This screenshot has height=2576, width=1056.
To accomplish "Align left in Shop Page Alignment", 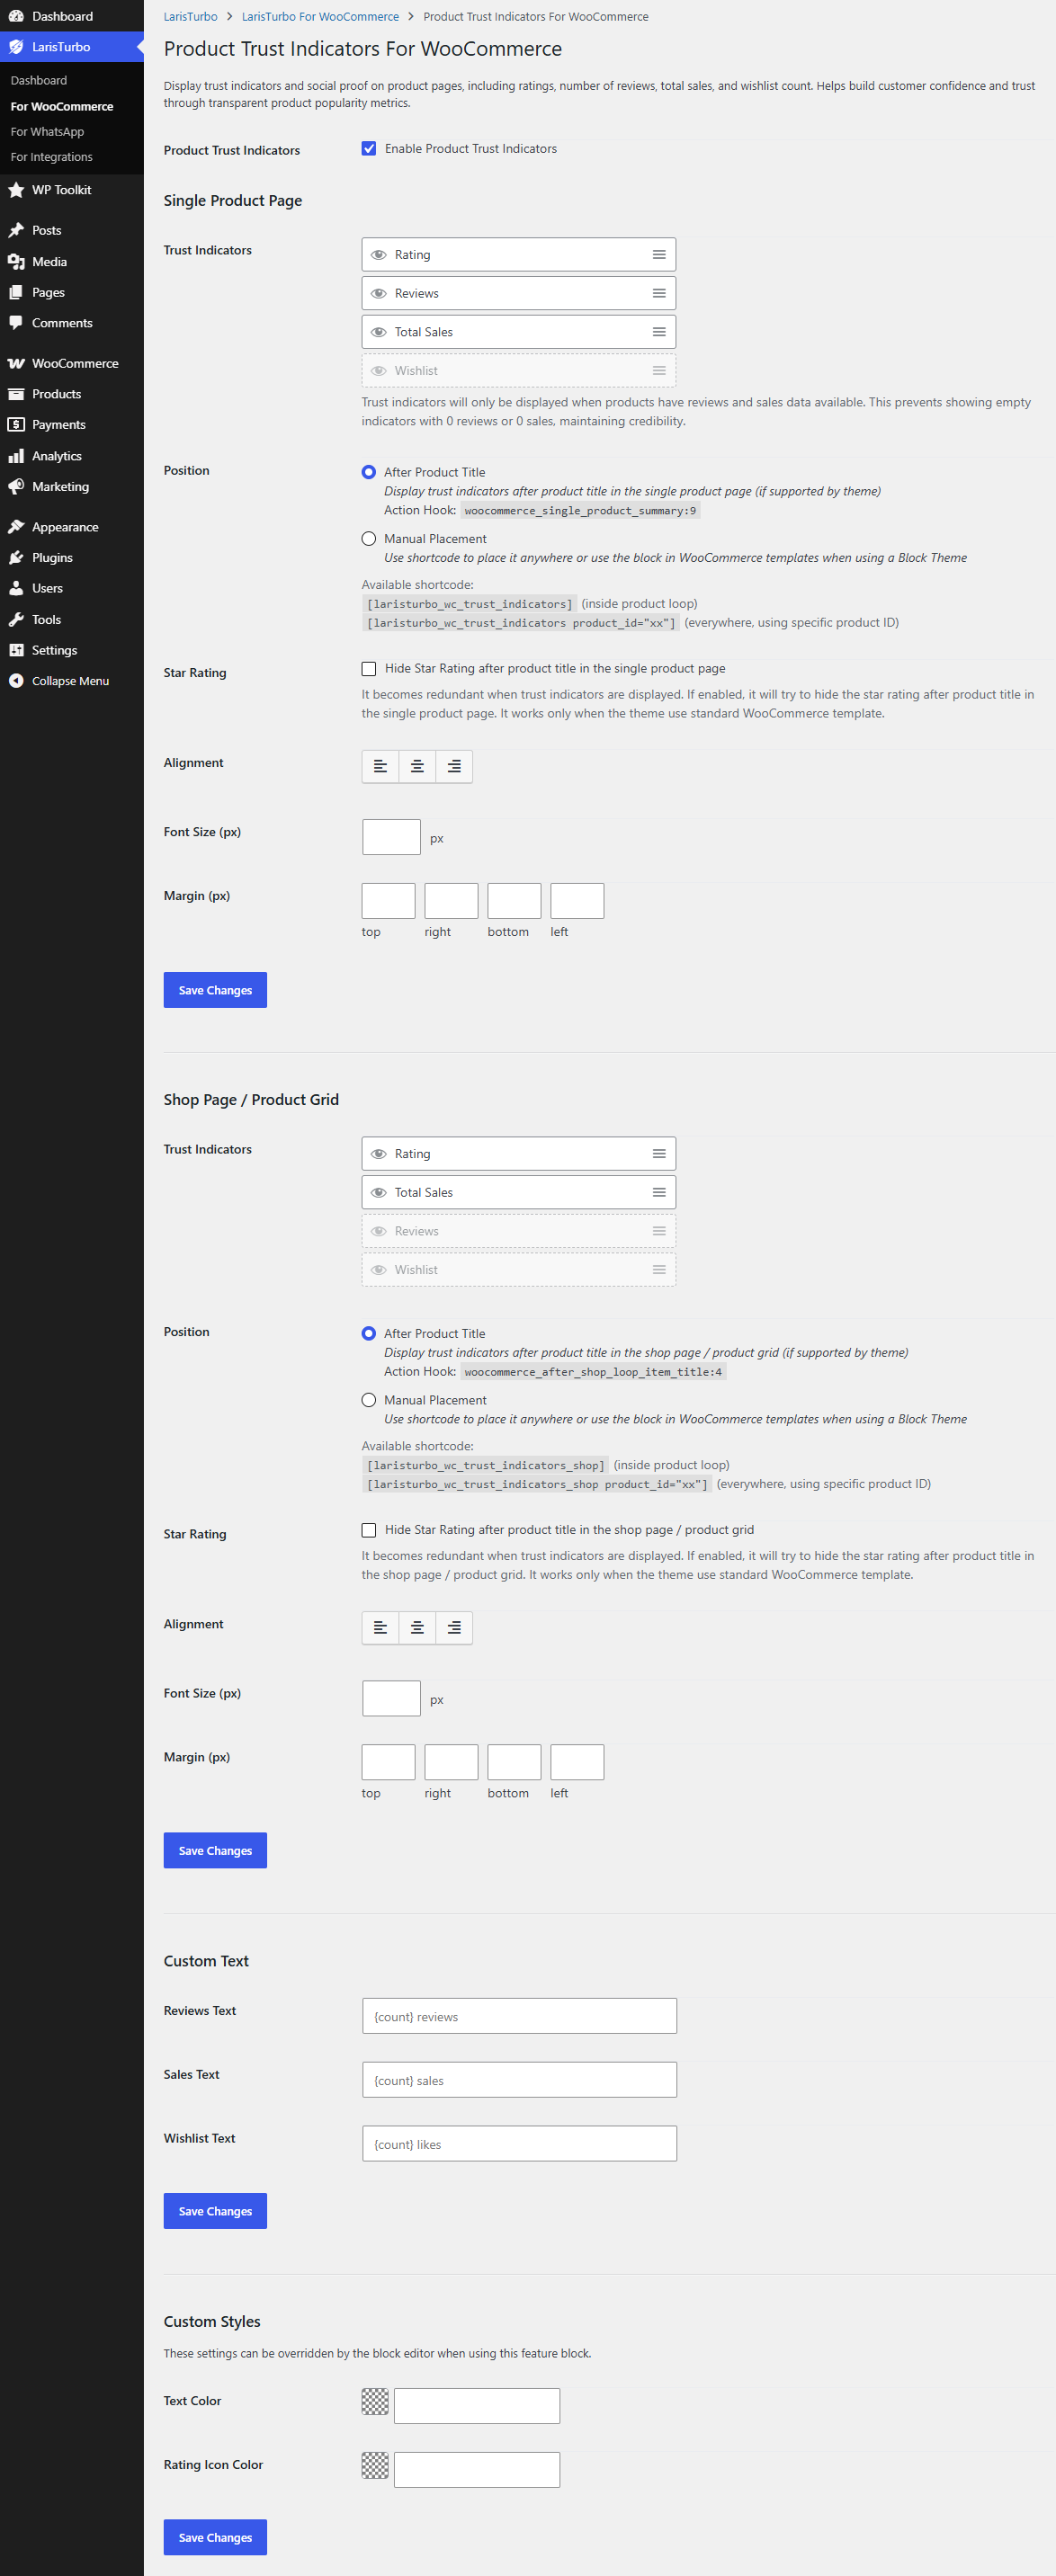I will pyautogui.click(x=380, y=1627).
